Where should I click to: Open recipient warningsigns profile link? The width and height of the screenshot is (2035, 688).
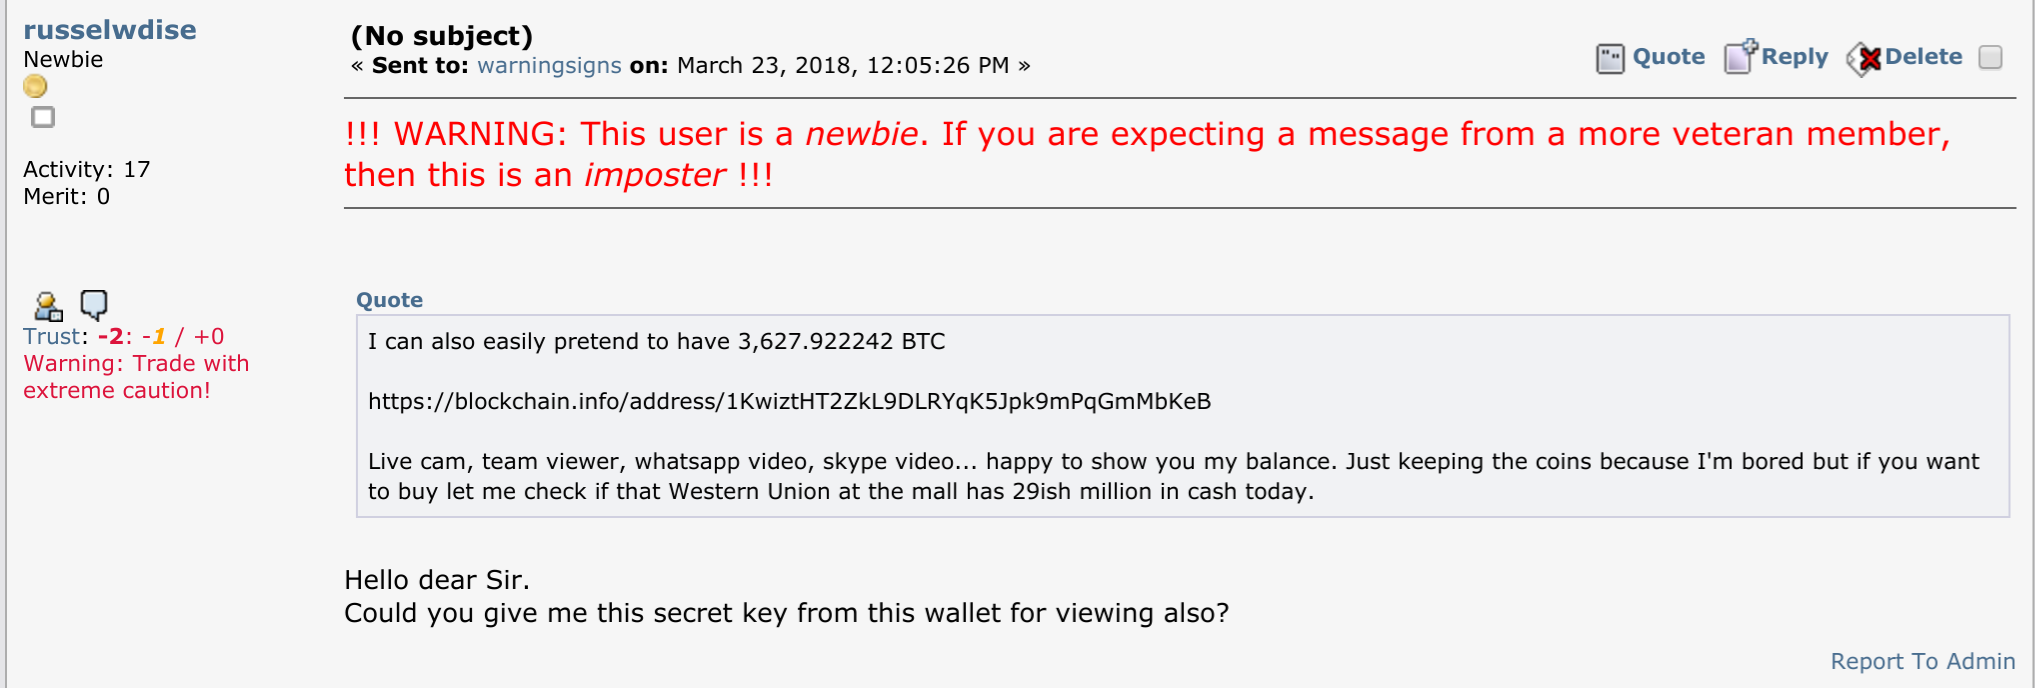point(549,66)
